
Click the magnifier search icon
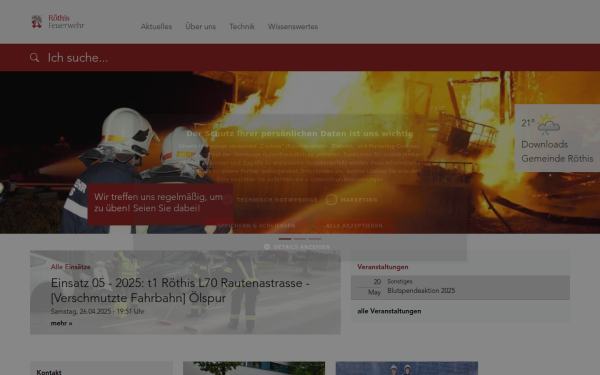(x=34, y=57)
